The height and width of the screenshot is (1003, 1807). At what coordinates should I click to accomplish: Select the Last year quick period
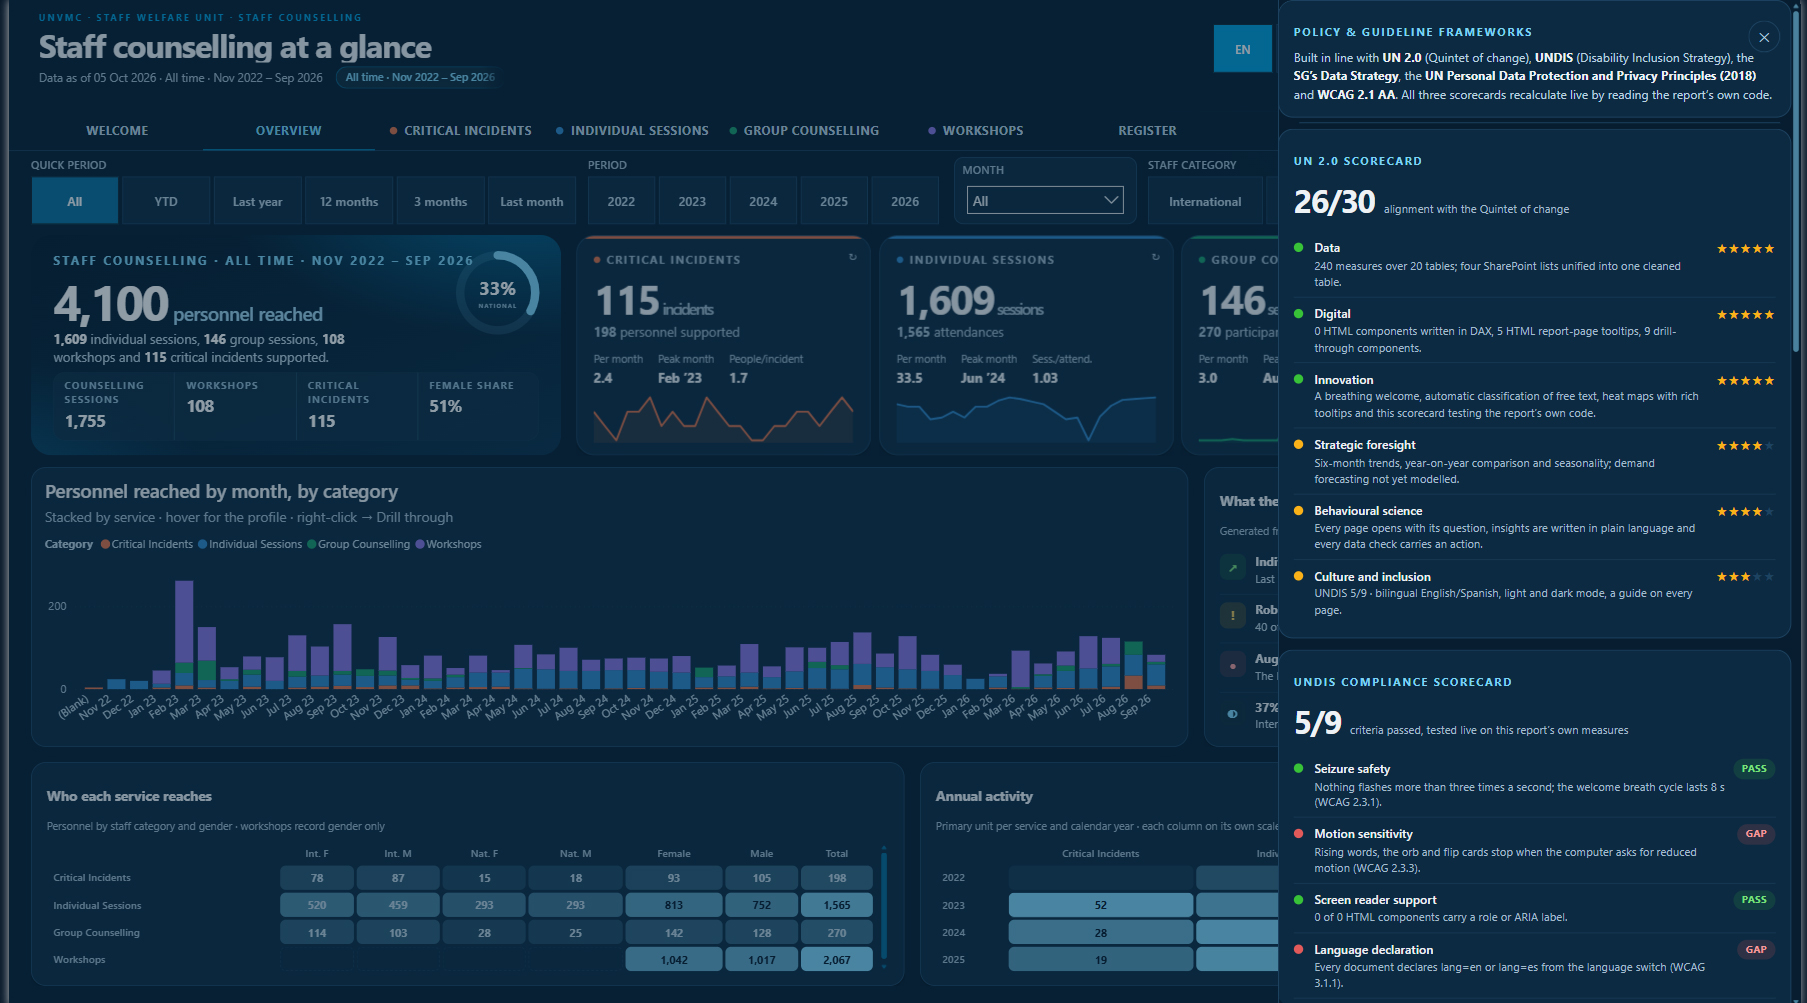click(258, 201)
